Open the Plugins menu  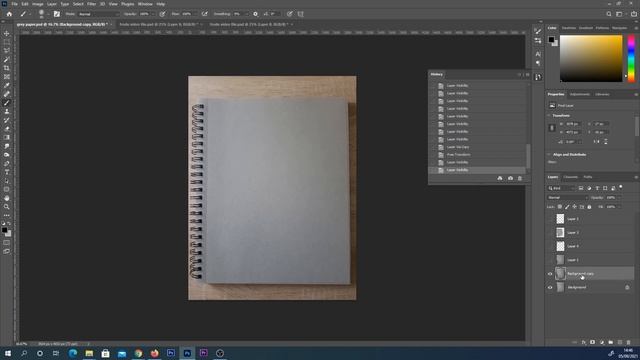click(127, 4)
